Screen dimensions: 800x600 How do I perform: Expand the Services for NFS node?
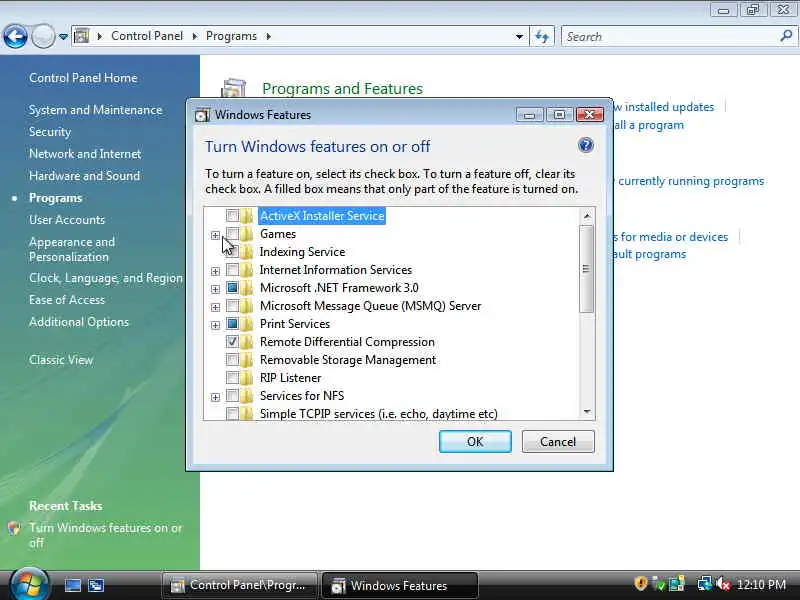(215, 397)
